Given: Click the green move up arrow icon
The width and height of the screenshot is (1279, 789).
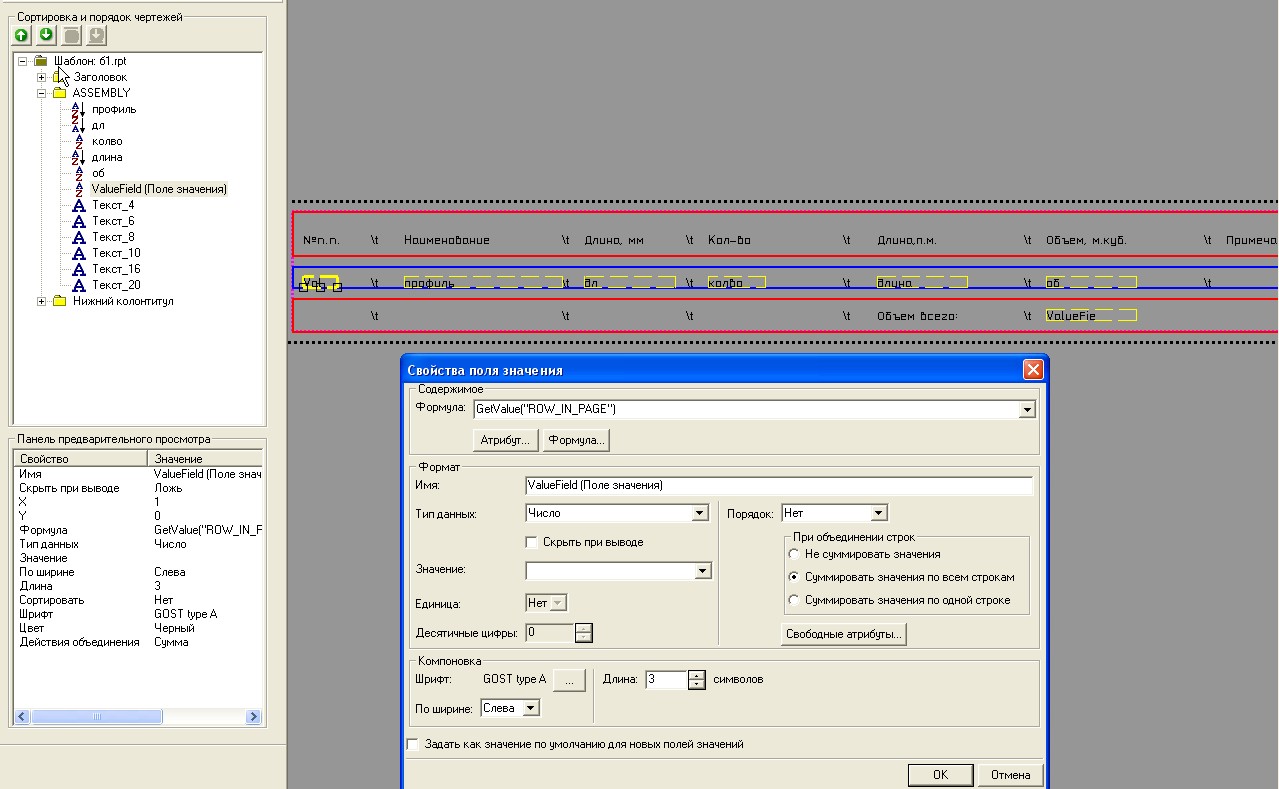Looking at the screenshot, I should (22, 35).
